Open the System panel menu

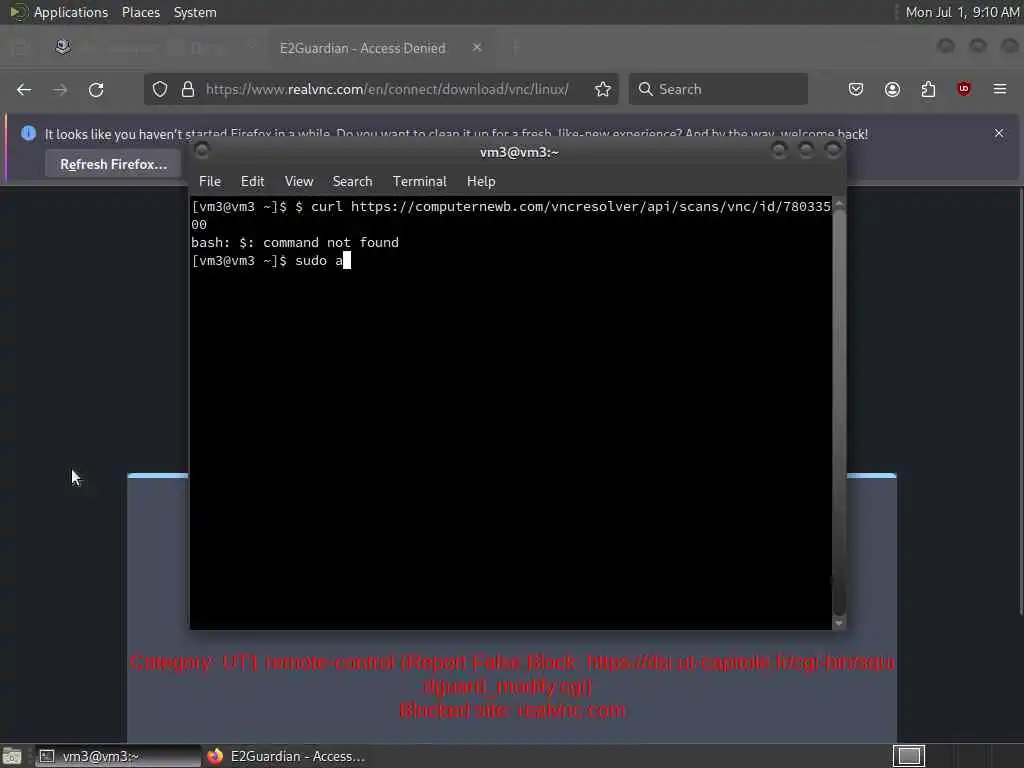[x=195, y=12]
